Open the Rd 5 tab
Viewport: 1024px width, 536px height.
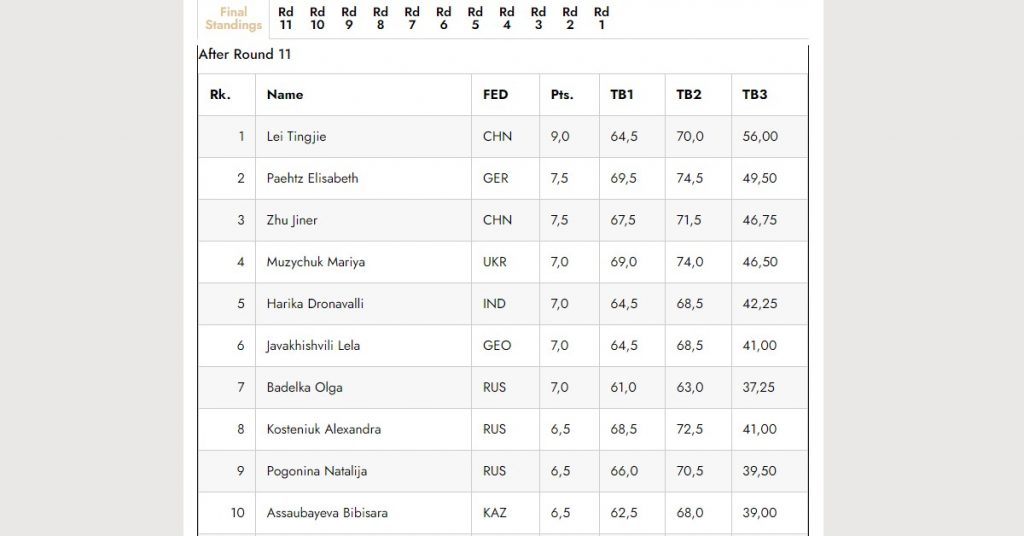[x=475, y=19]
